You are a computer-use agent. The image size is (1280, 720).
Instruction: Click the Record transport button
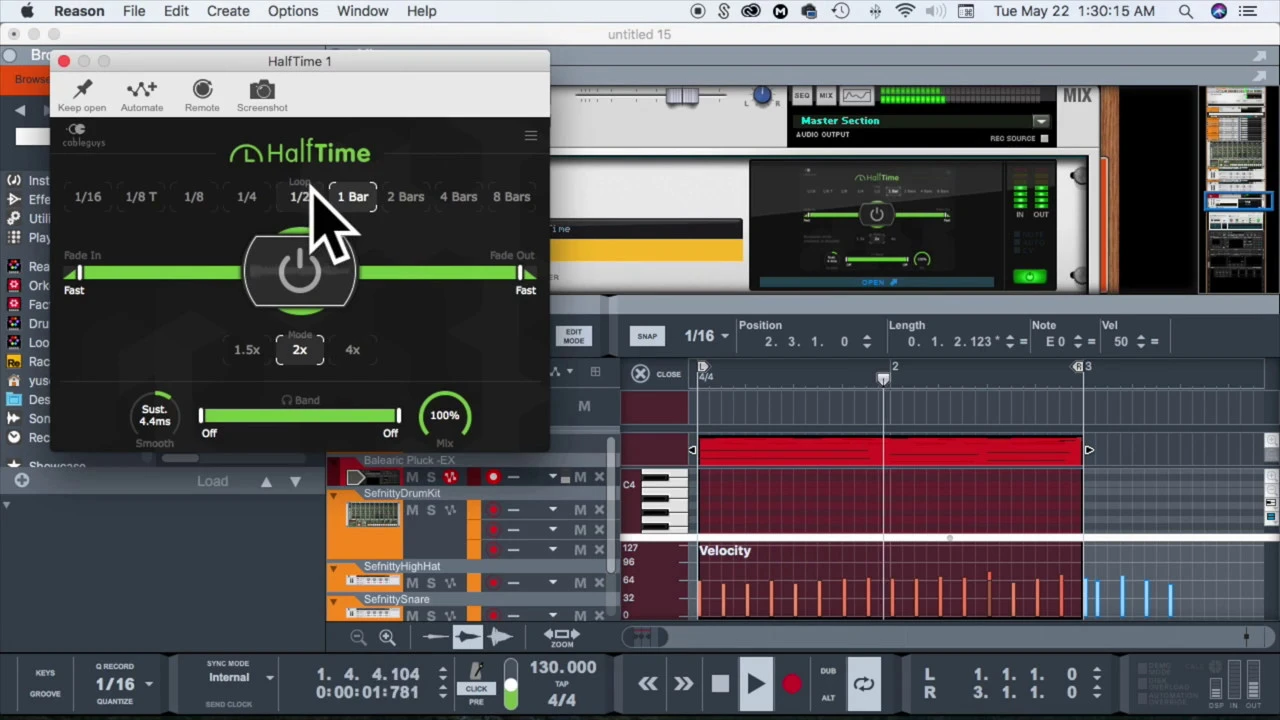pyautogui.click(x=791, y=685)
